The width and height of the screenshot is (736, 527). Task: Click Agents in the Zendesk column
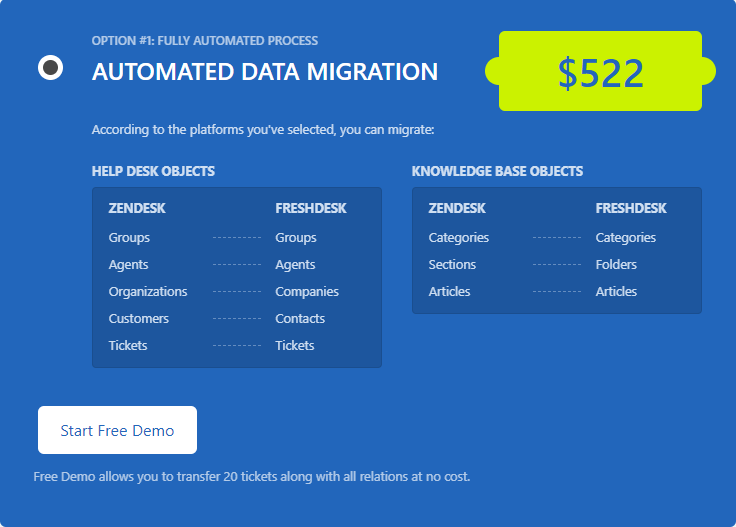[128, 265]
